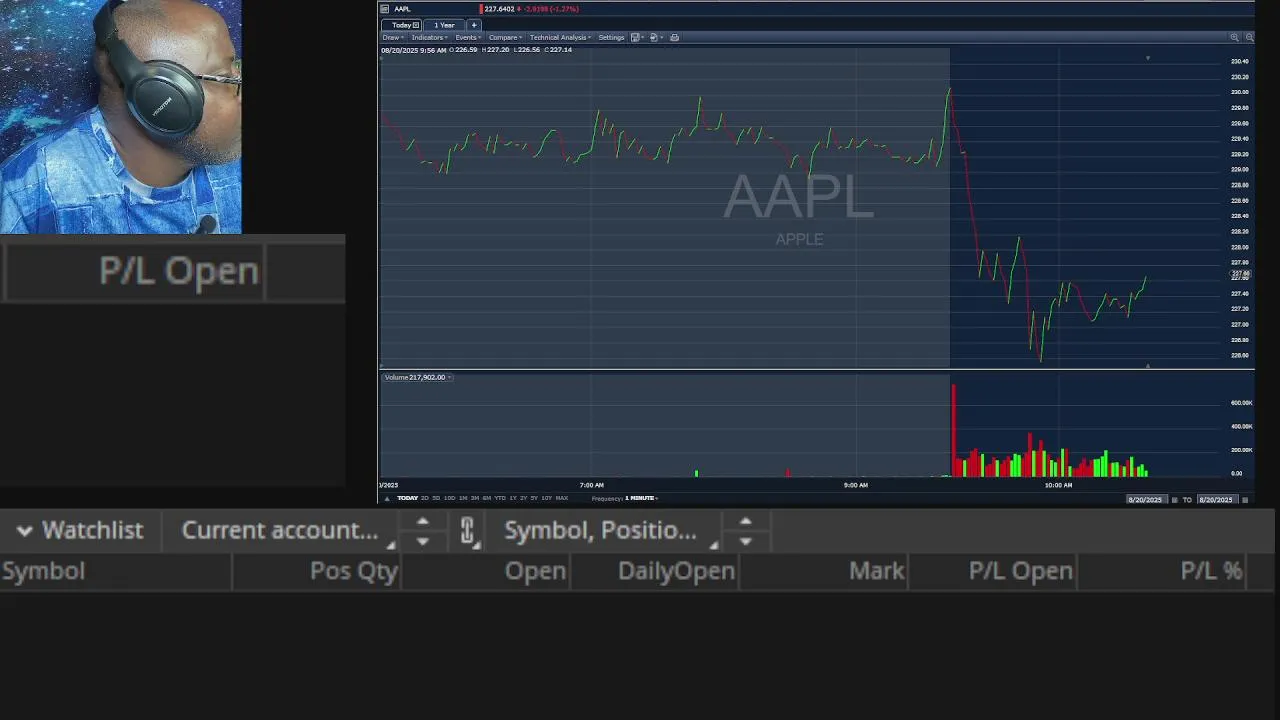The height and width of the screenshot is (720, 1280).
Task: Open chart Settings
Action: (x=611, y=37)
